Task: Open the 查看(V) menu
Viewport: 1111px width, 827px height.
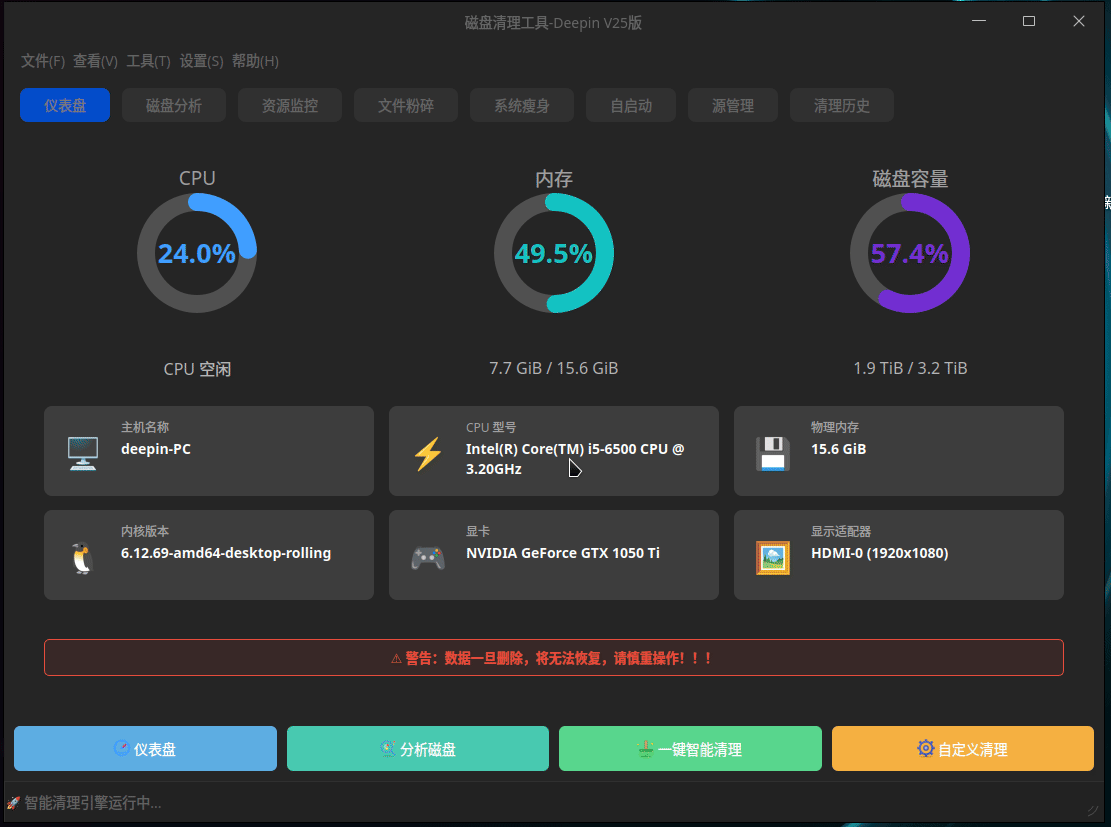Action: [x=95, y=62]
